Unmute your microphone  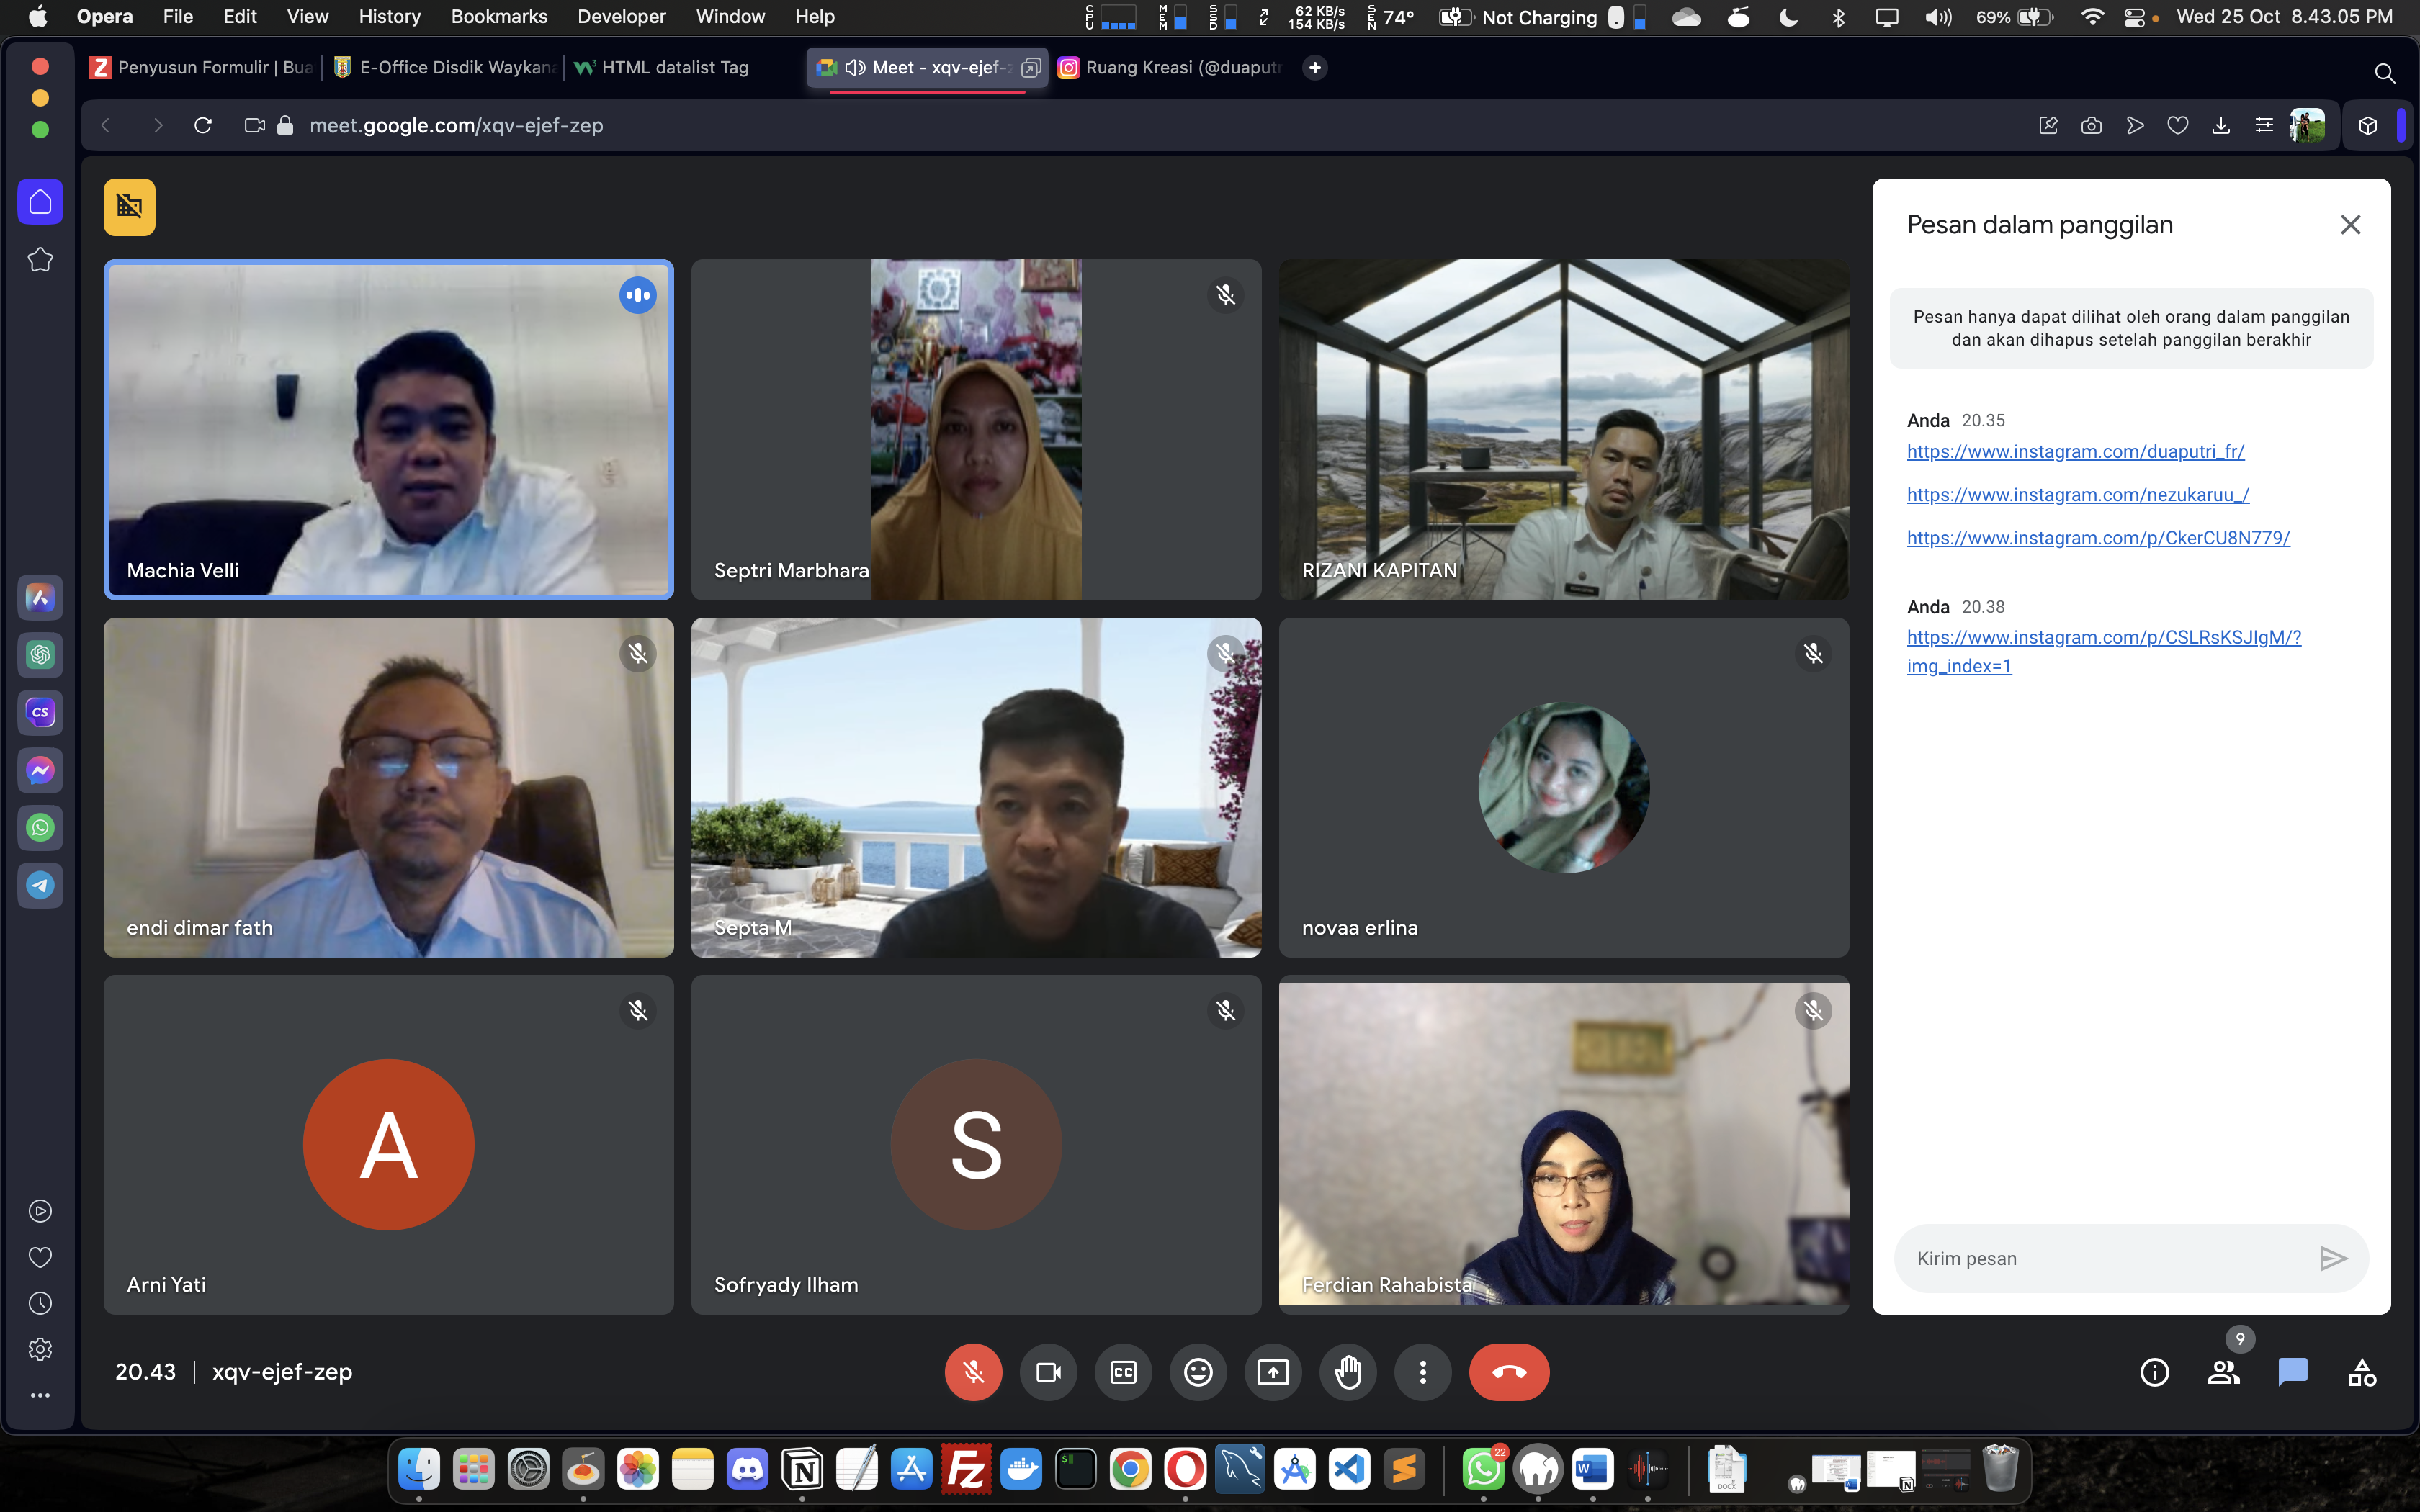[973, 1372]
